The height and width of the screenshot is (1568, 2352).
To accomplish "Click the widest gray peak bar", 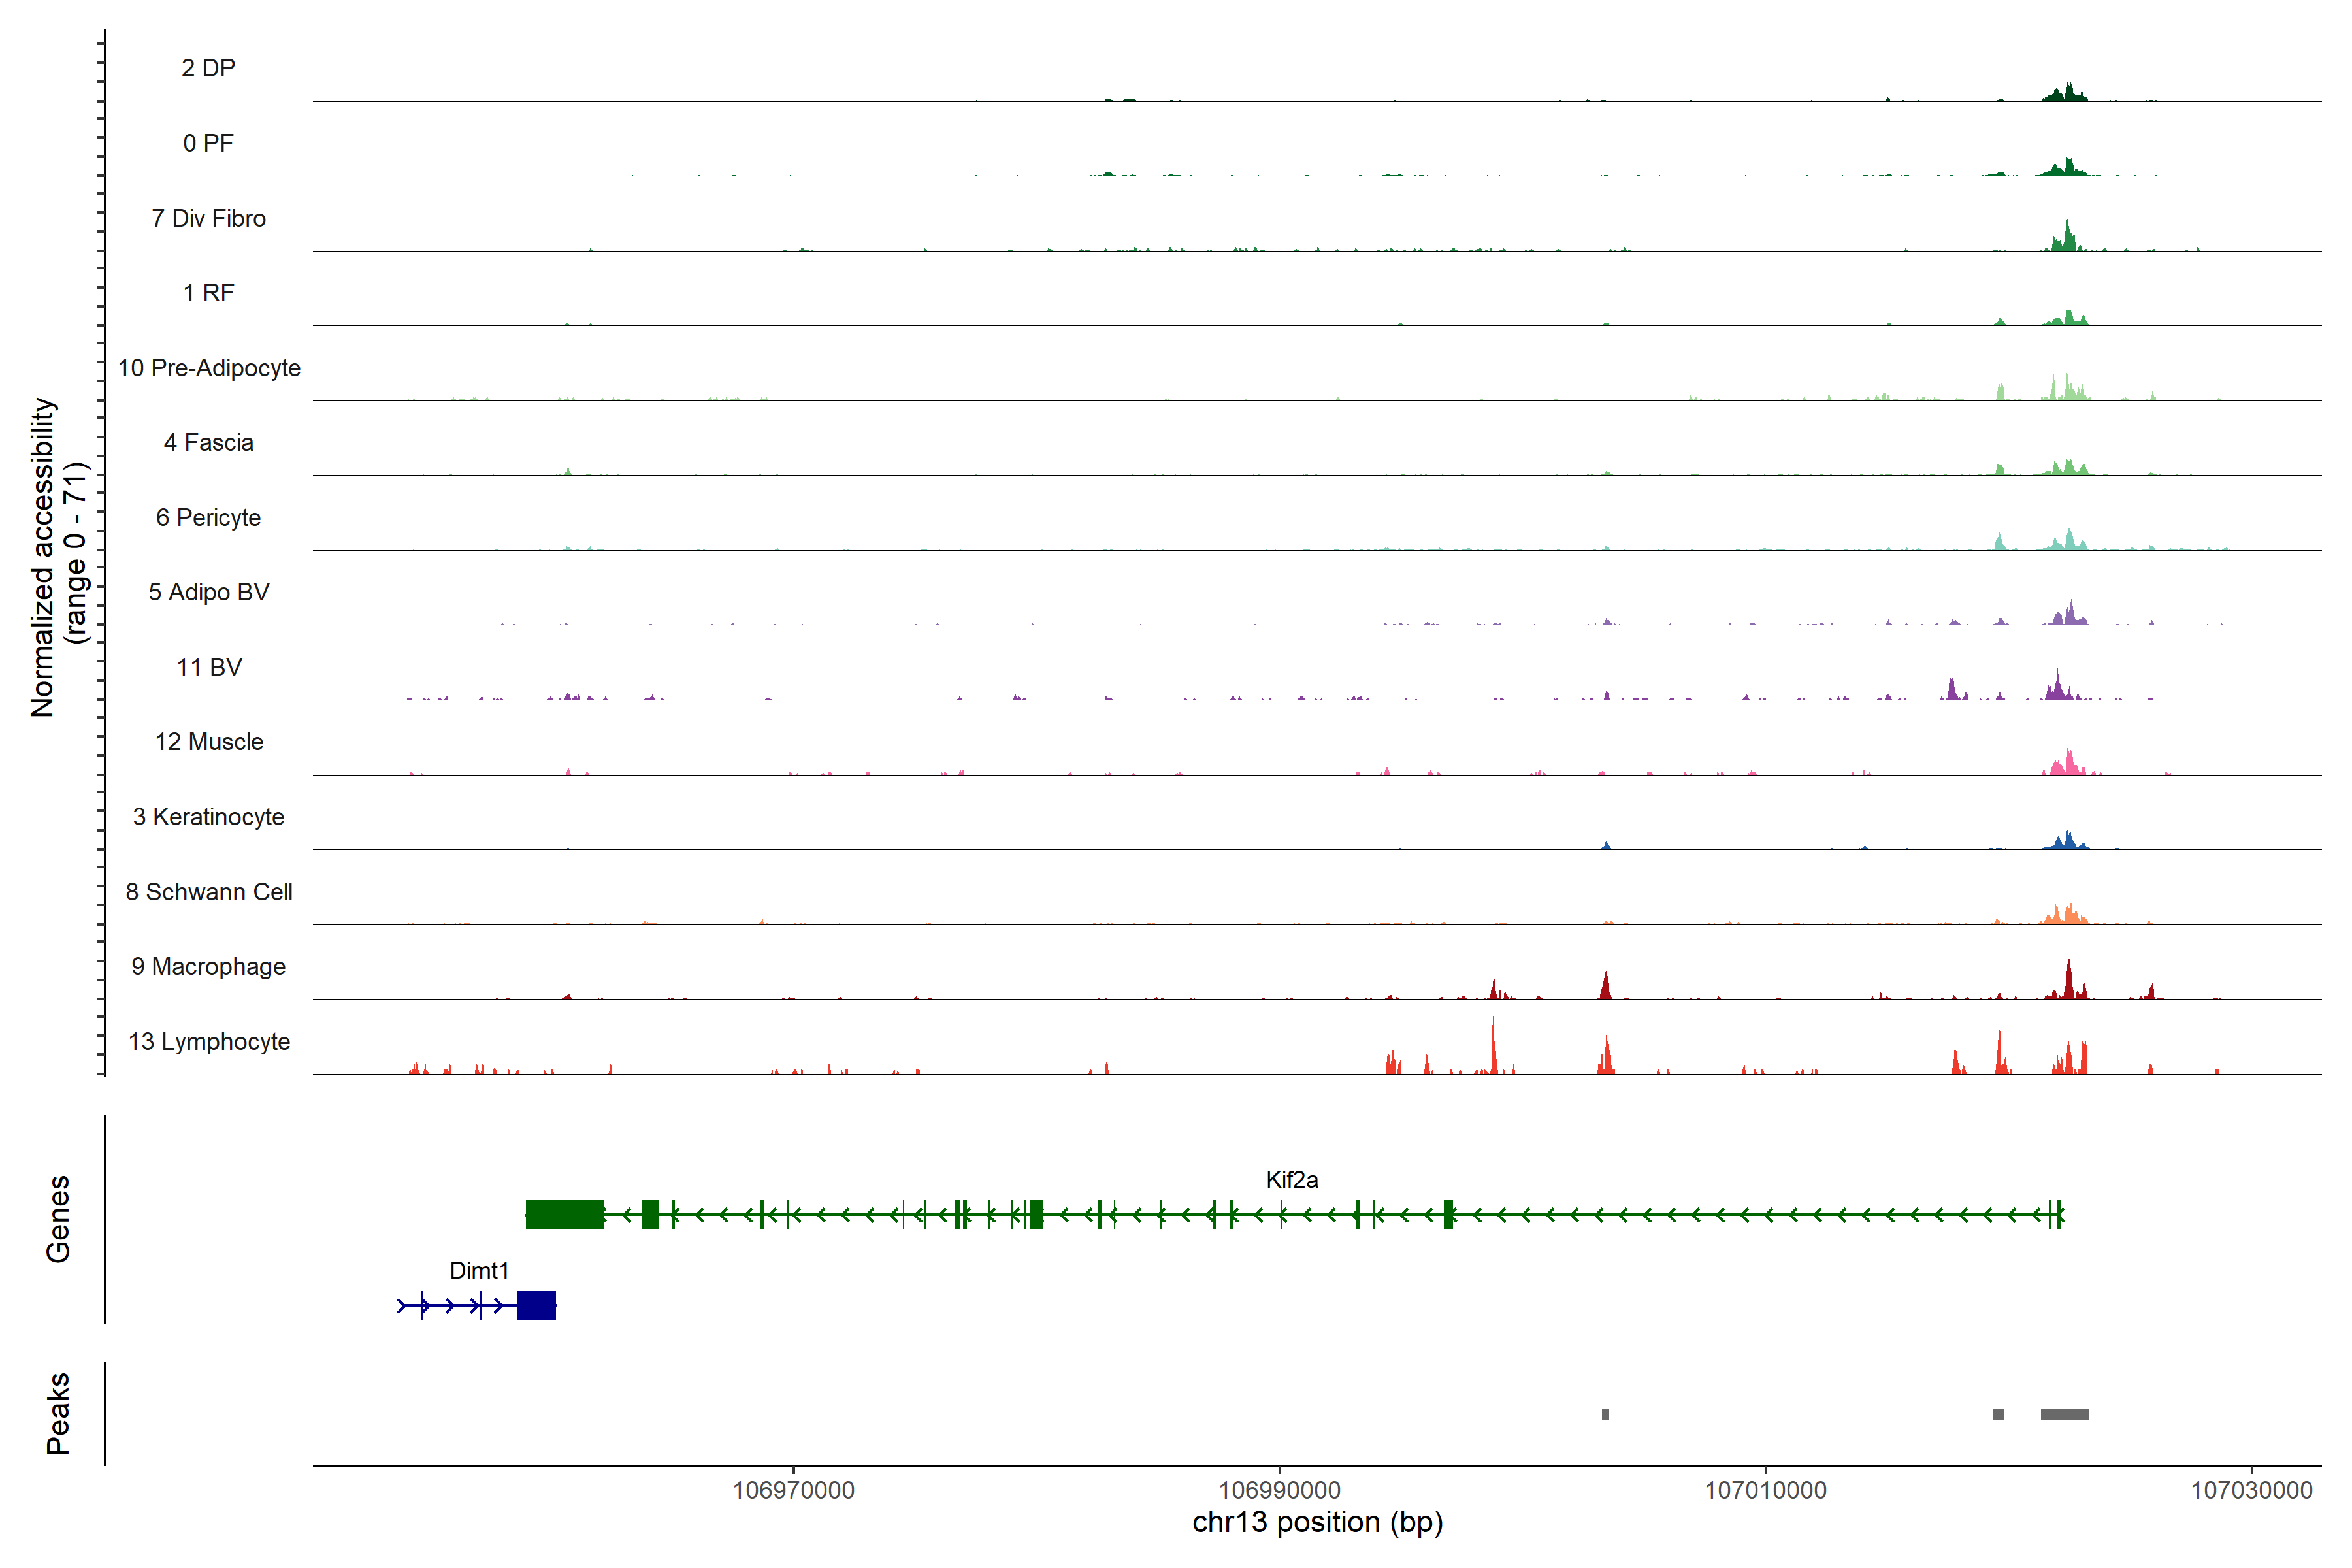I will (x=2064, y=1414).
